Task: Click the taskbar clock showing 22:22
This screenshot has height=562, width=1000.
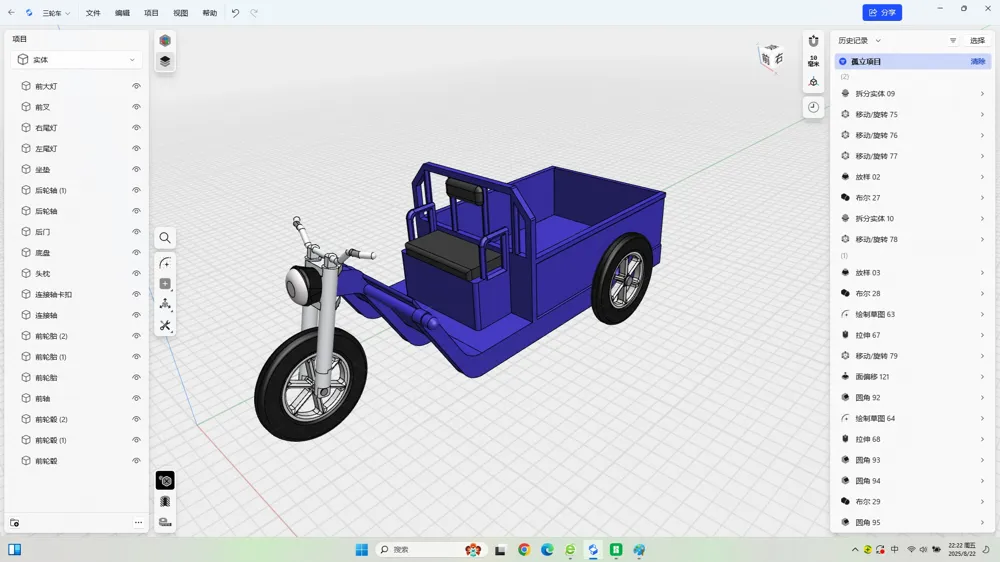Action: pyautogui.click(x=962, y=549)
